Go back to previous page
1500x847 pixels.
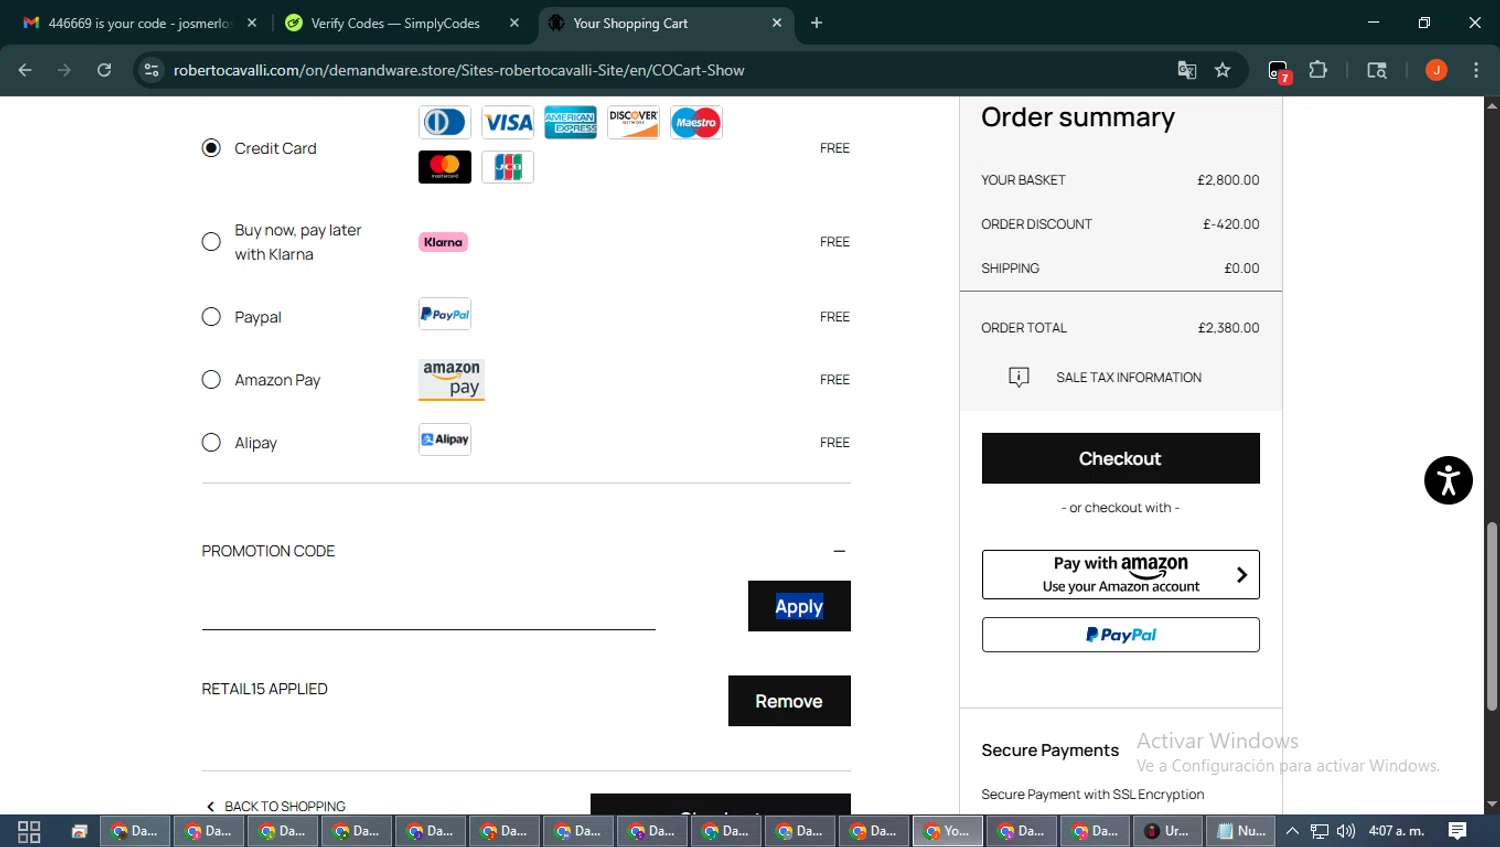click(x=25, y=70)
